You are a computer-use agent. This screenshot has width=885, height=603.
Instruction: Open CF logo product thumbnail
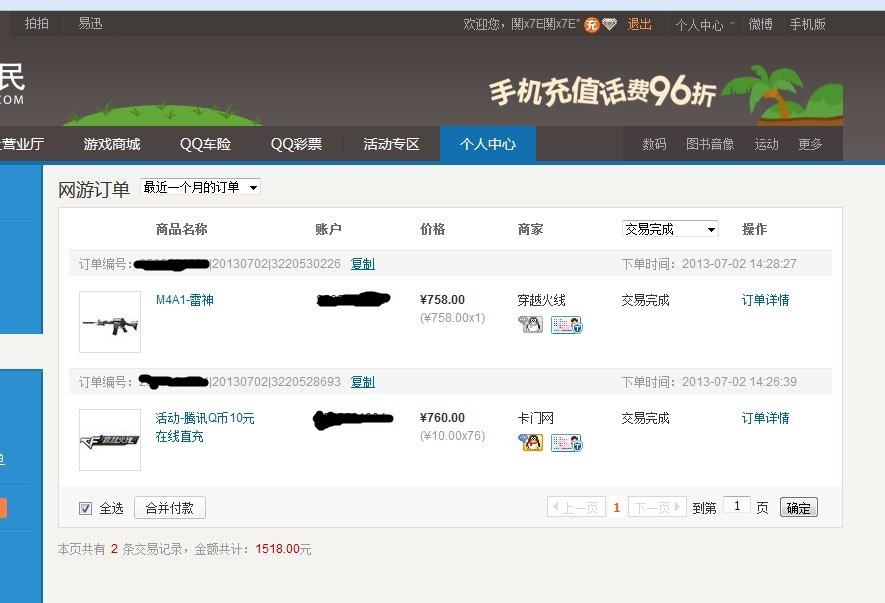110,440
